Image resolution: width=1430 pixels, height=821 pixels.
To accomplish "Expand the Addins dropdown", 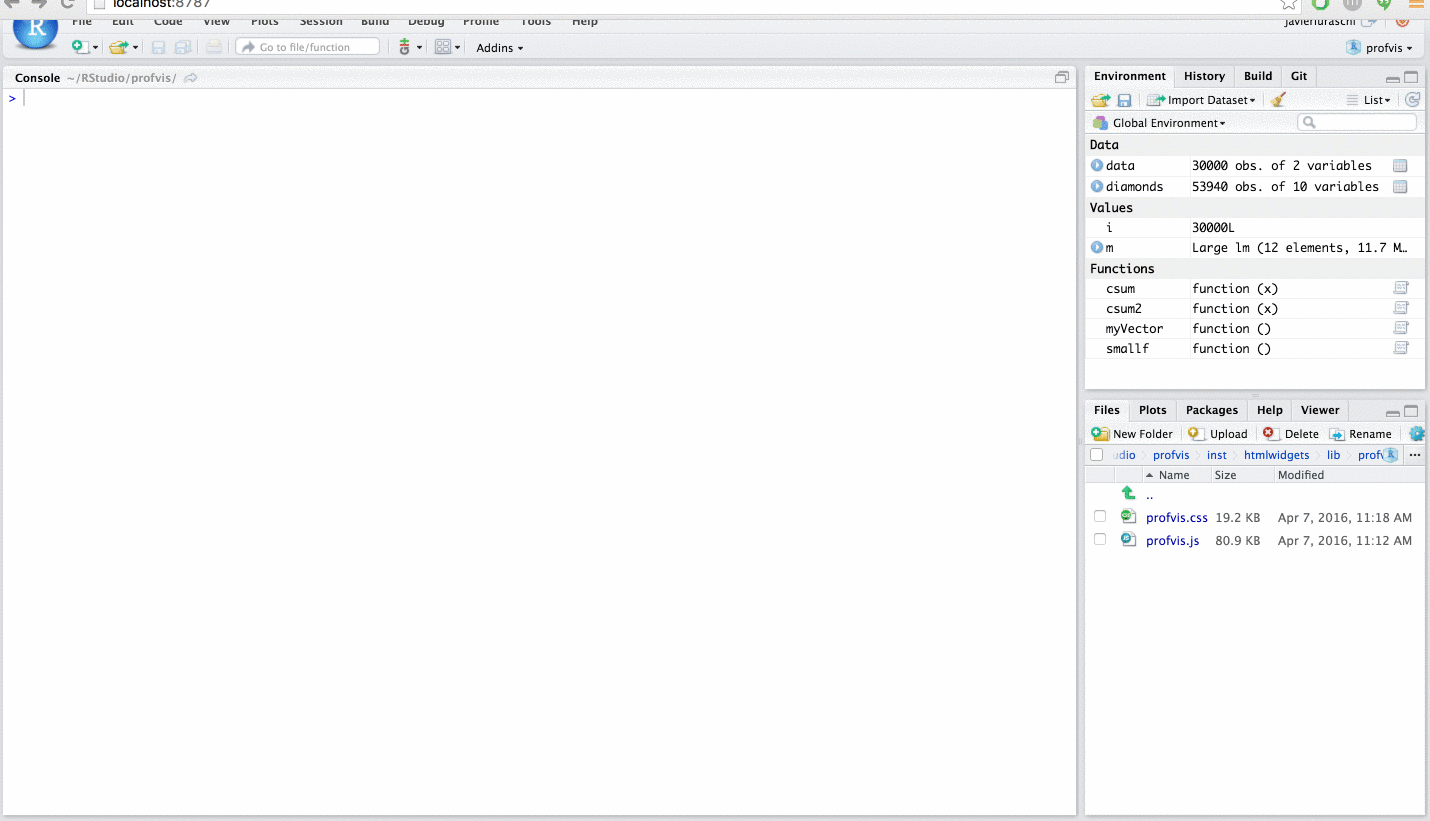I will tap(497, 47).
